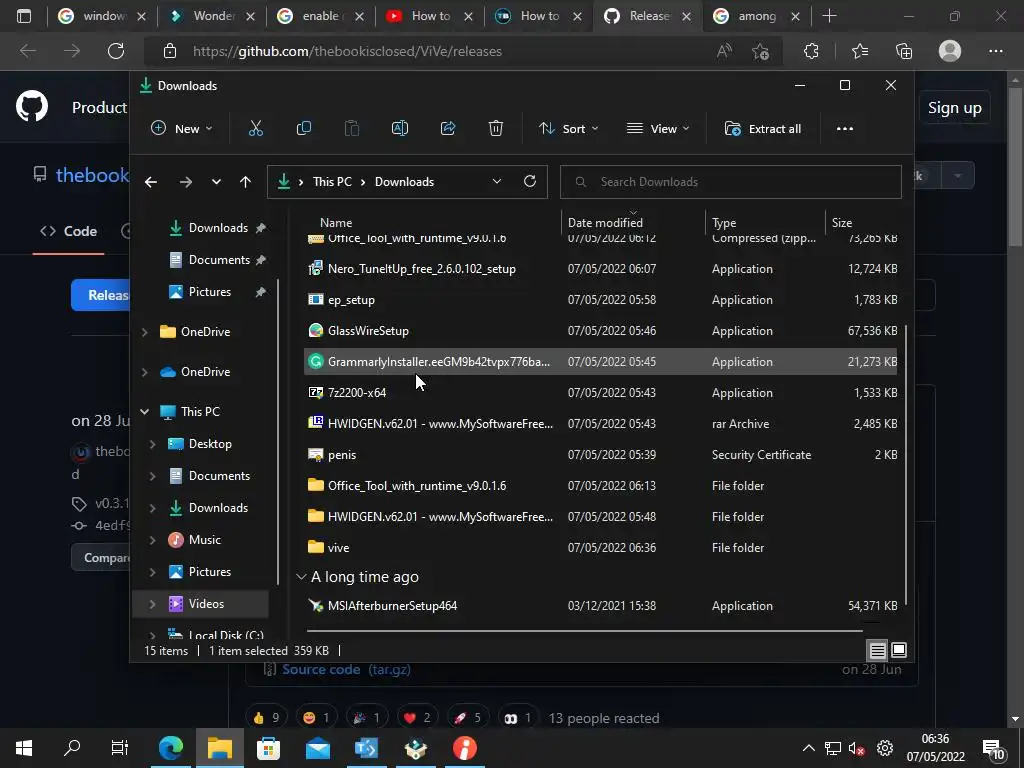Screen dimensions: 1024x768
Task: Click thumbs up reaction with 9
Action: coord(266,718)
